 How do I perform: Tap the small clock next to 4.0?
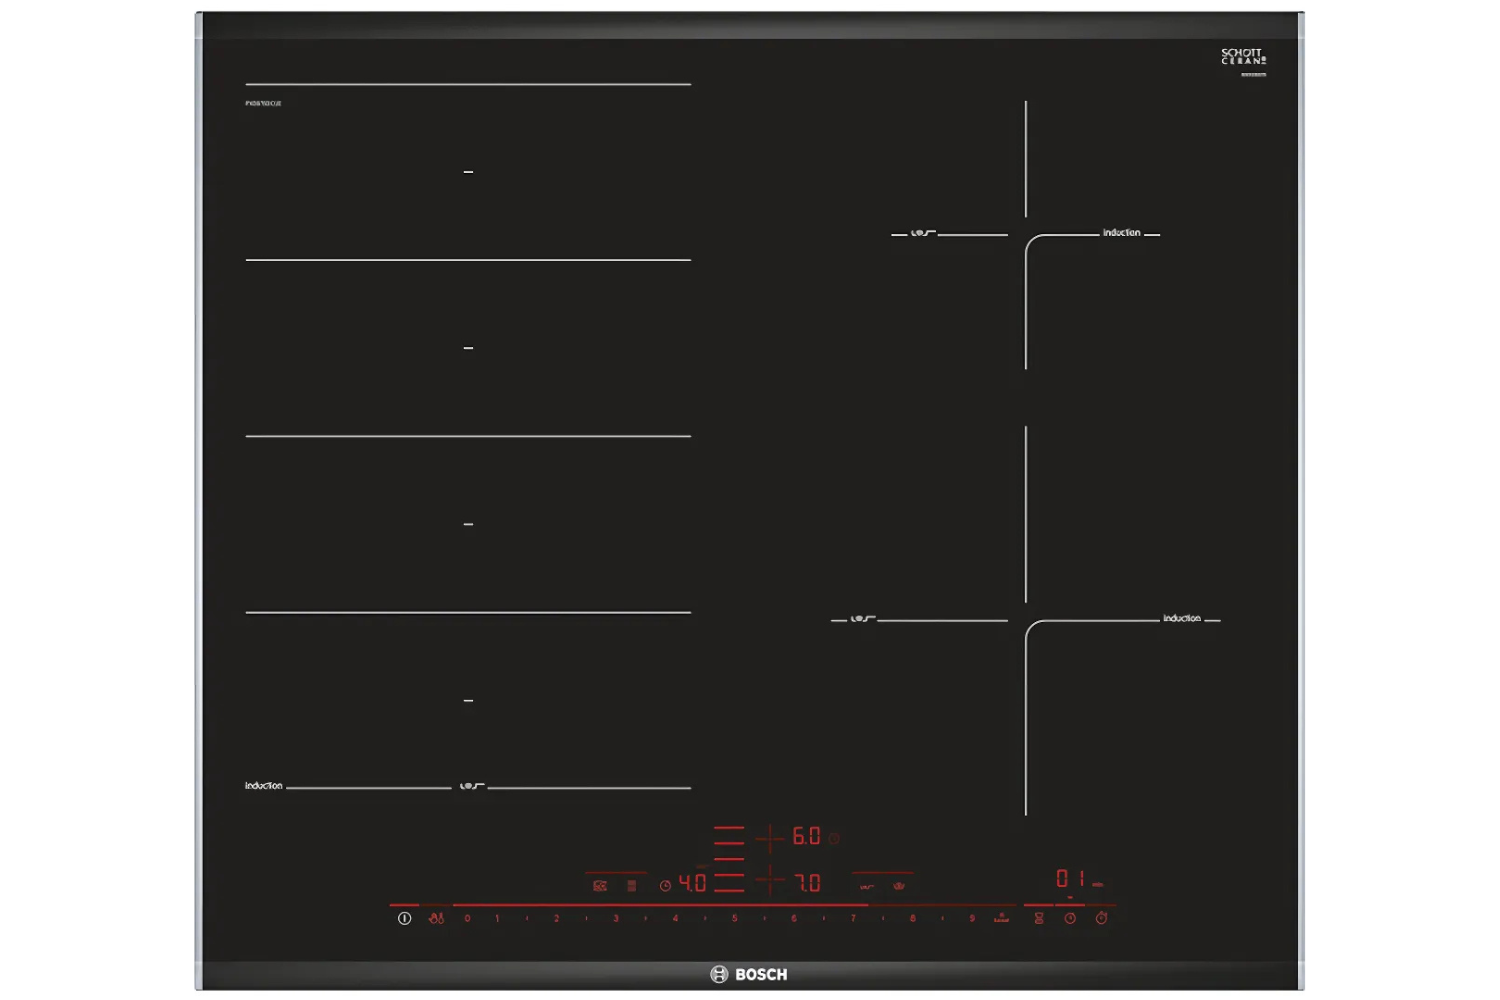pyautogui.click(x=665, y=885)
